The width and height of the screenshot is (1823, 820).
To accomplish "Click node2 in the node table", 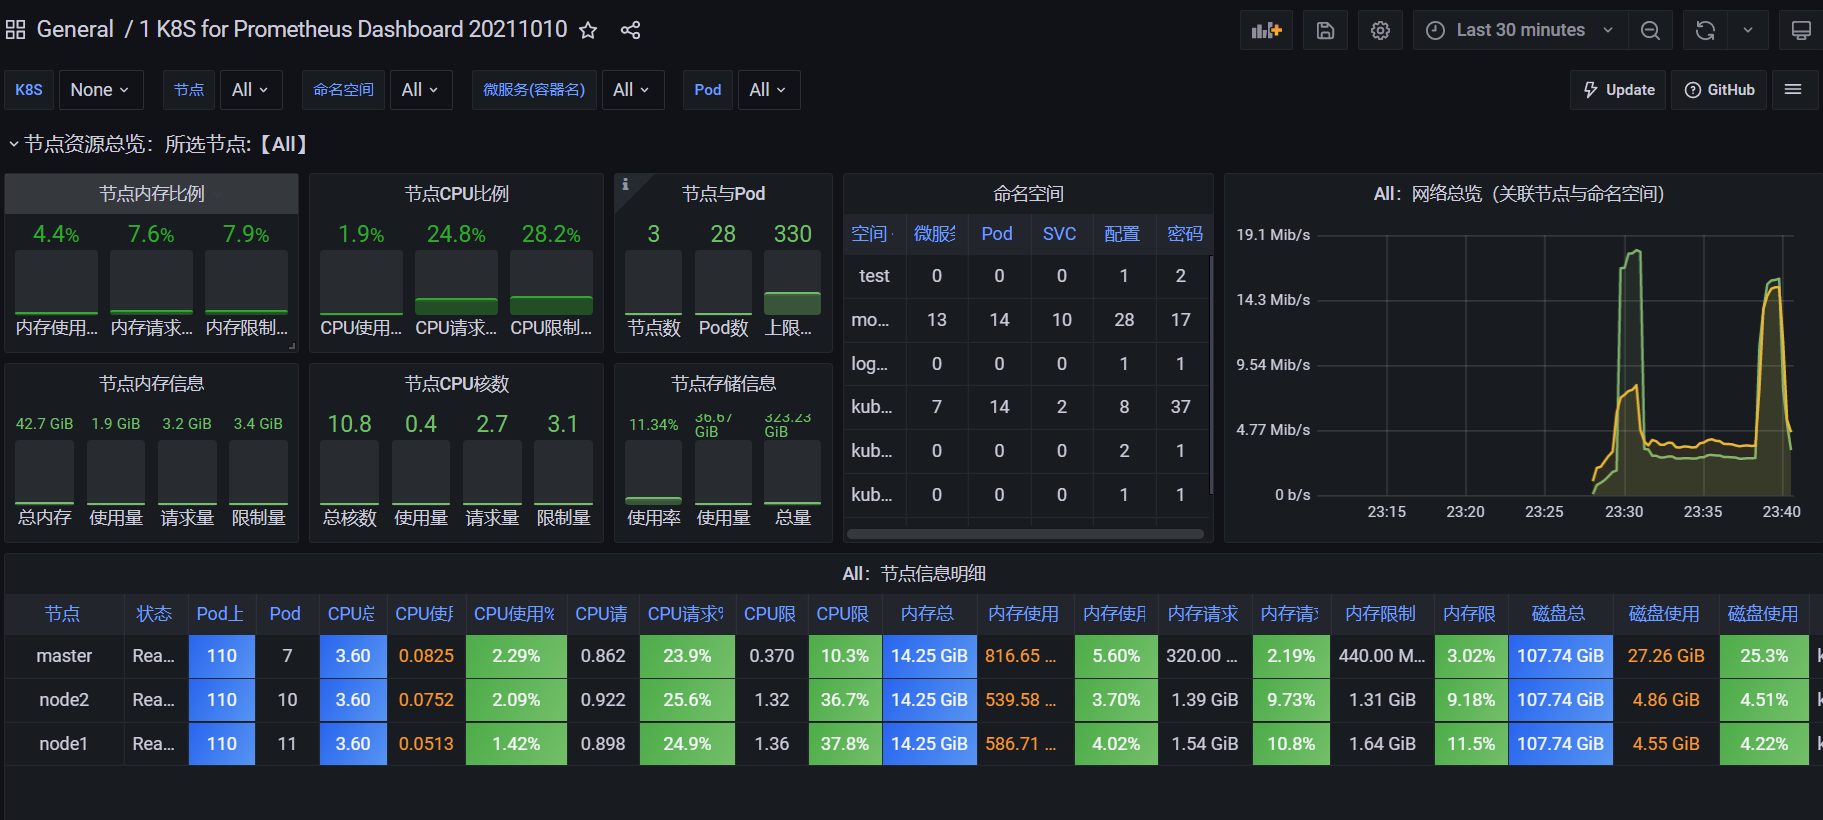I will coord(64,700).
